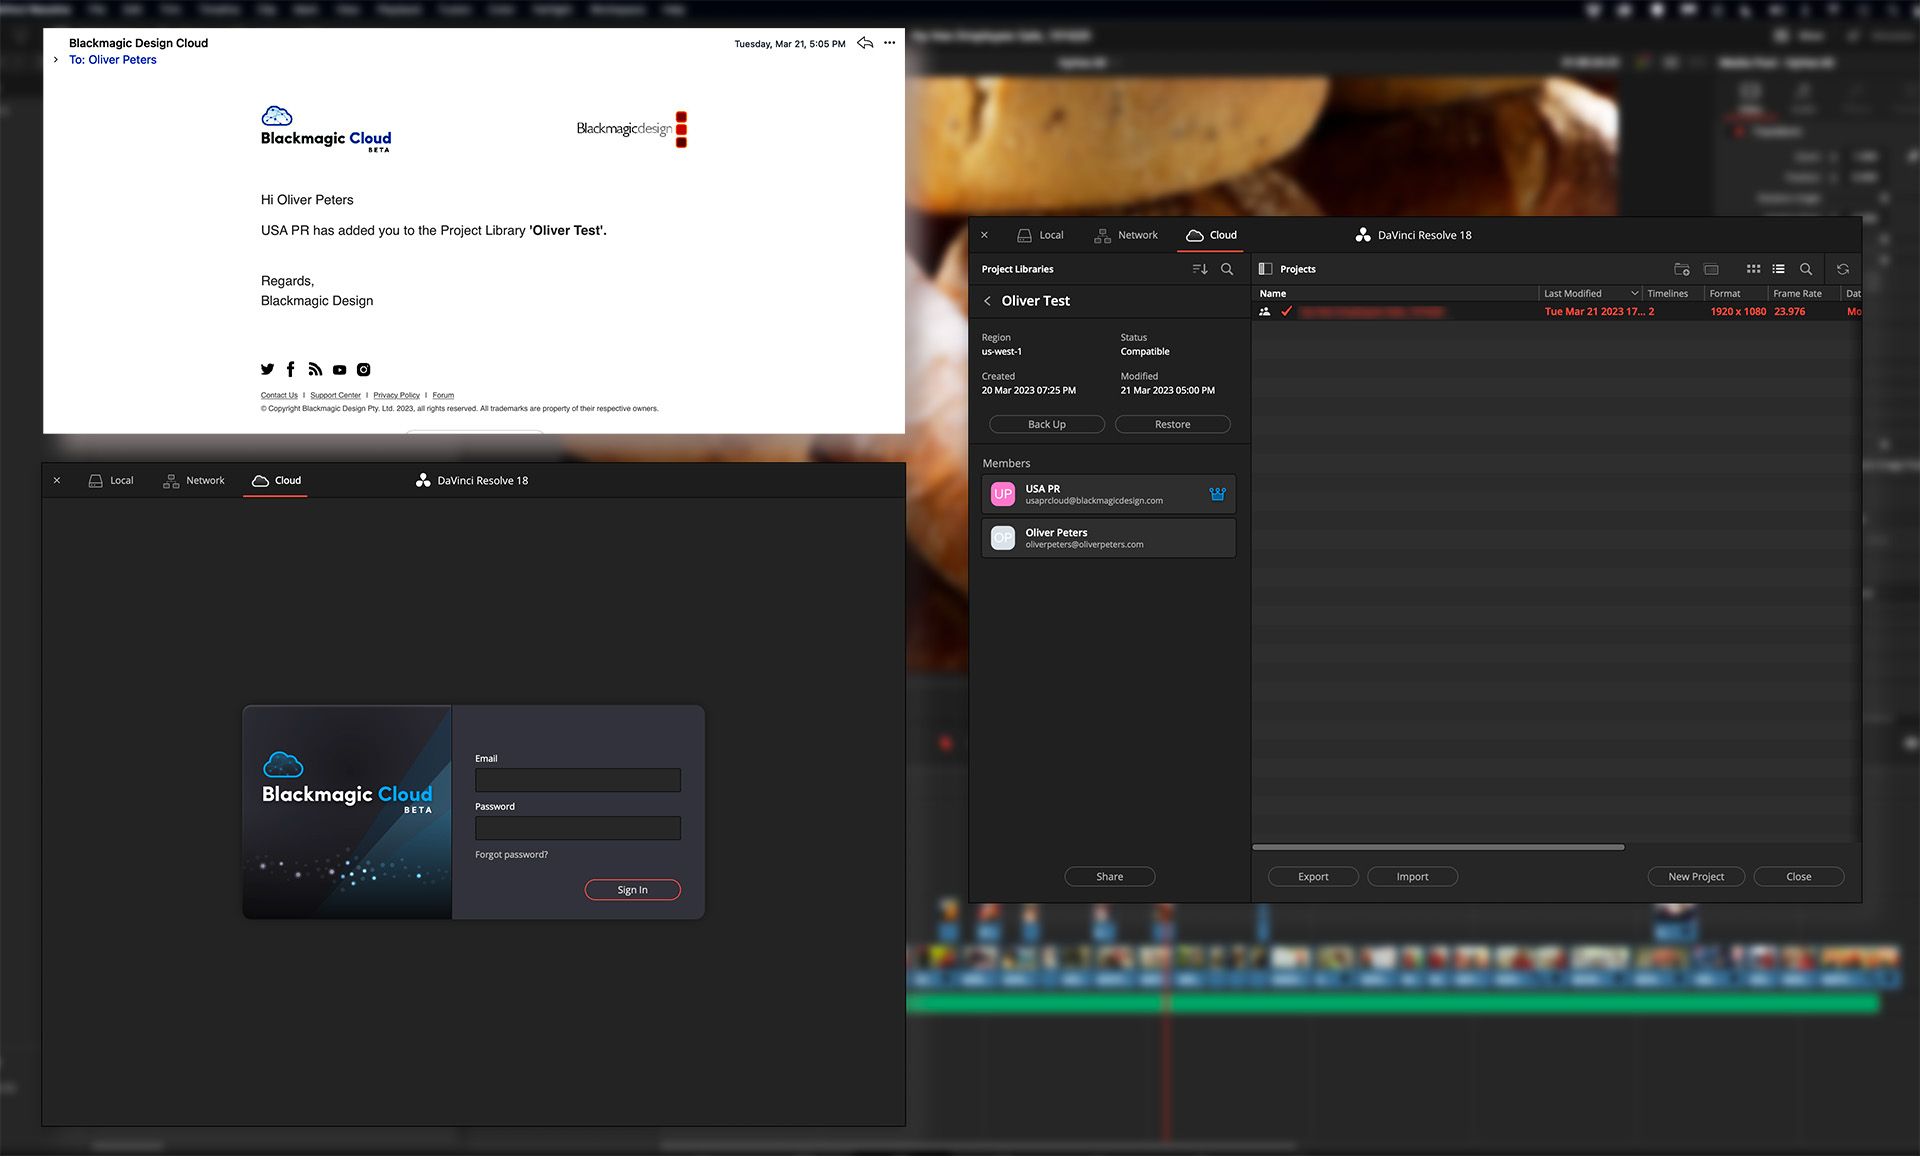
Task: Click the Sign In button in Blackmagic Cloud
Action: (632, 889)
